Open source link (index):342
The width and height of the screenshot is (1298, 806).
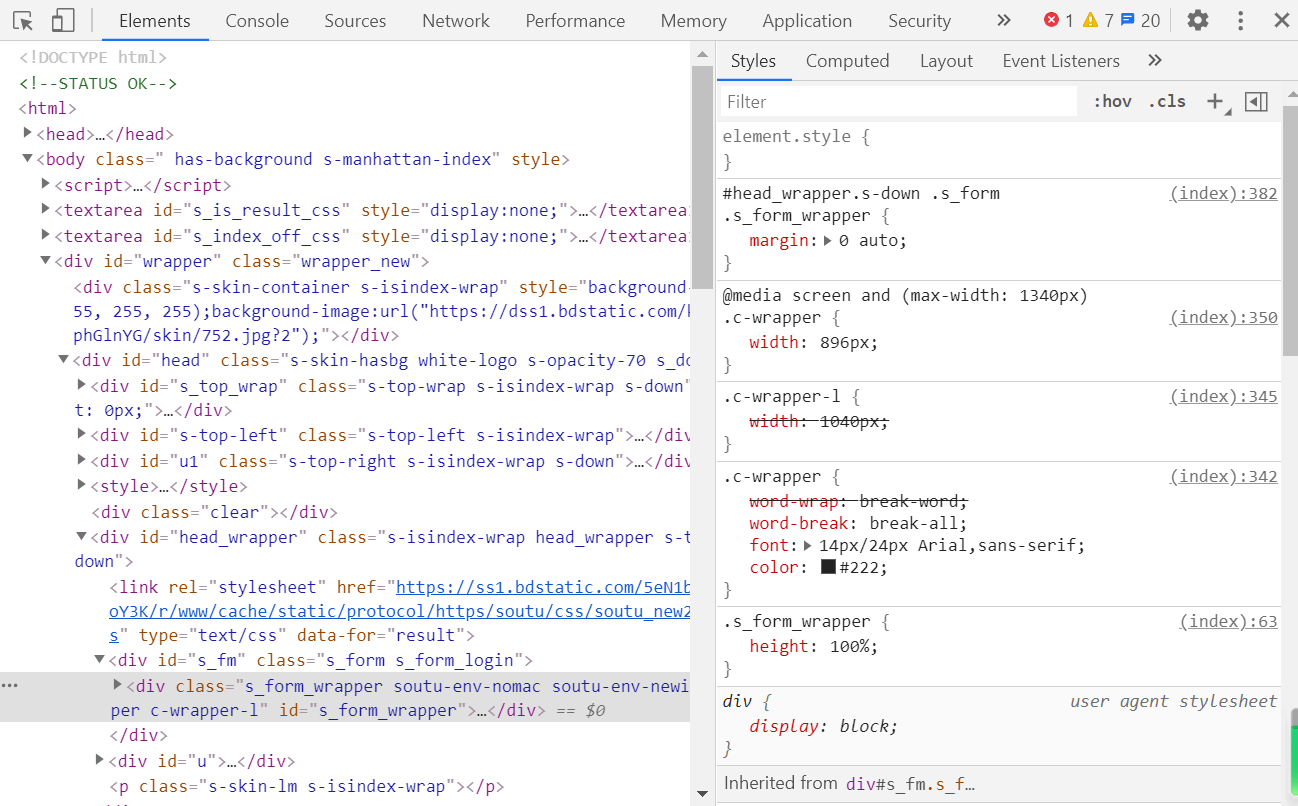1224,476
